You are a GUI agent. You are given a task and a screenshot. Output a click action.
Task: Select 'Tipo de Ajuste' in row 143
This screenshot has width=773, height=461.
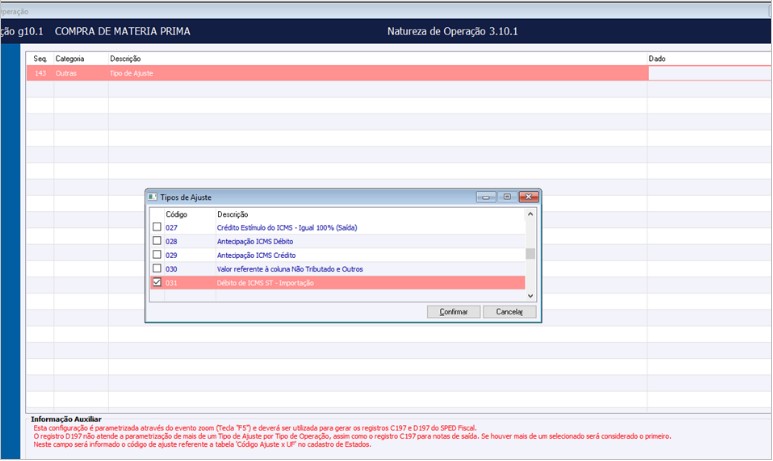click(x=132, y=73)
